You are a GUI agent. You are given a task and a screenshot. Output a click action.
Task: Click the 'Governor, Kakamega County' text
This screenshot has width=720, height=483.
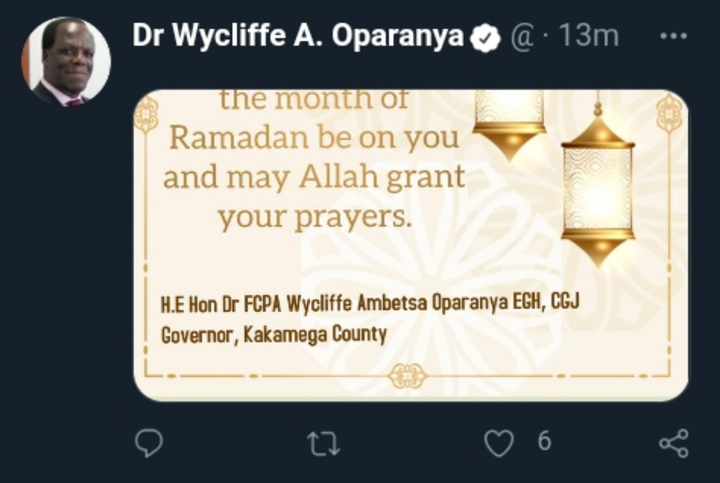click(x=274, y=335)
